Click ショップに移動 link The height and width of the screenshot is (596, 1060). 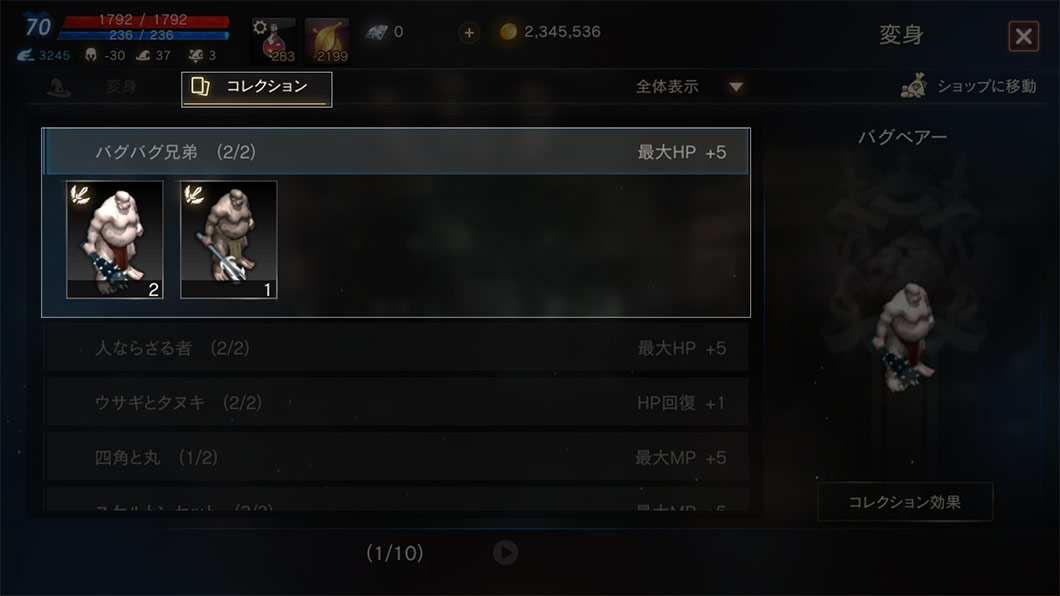click(x=987, y=86)
